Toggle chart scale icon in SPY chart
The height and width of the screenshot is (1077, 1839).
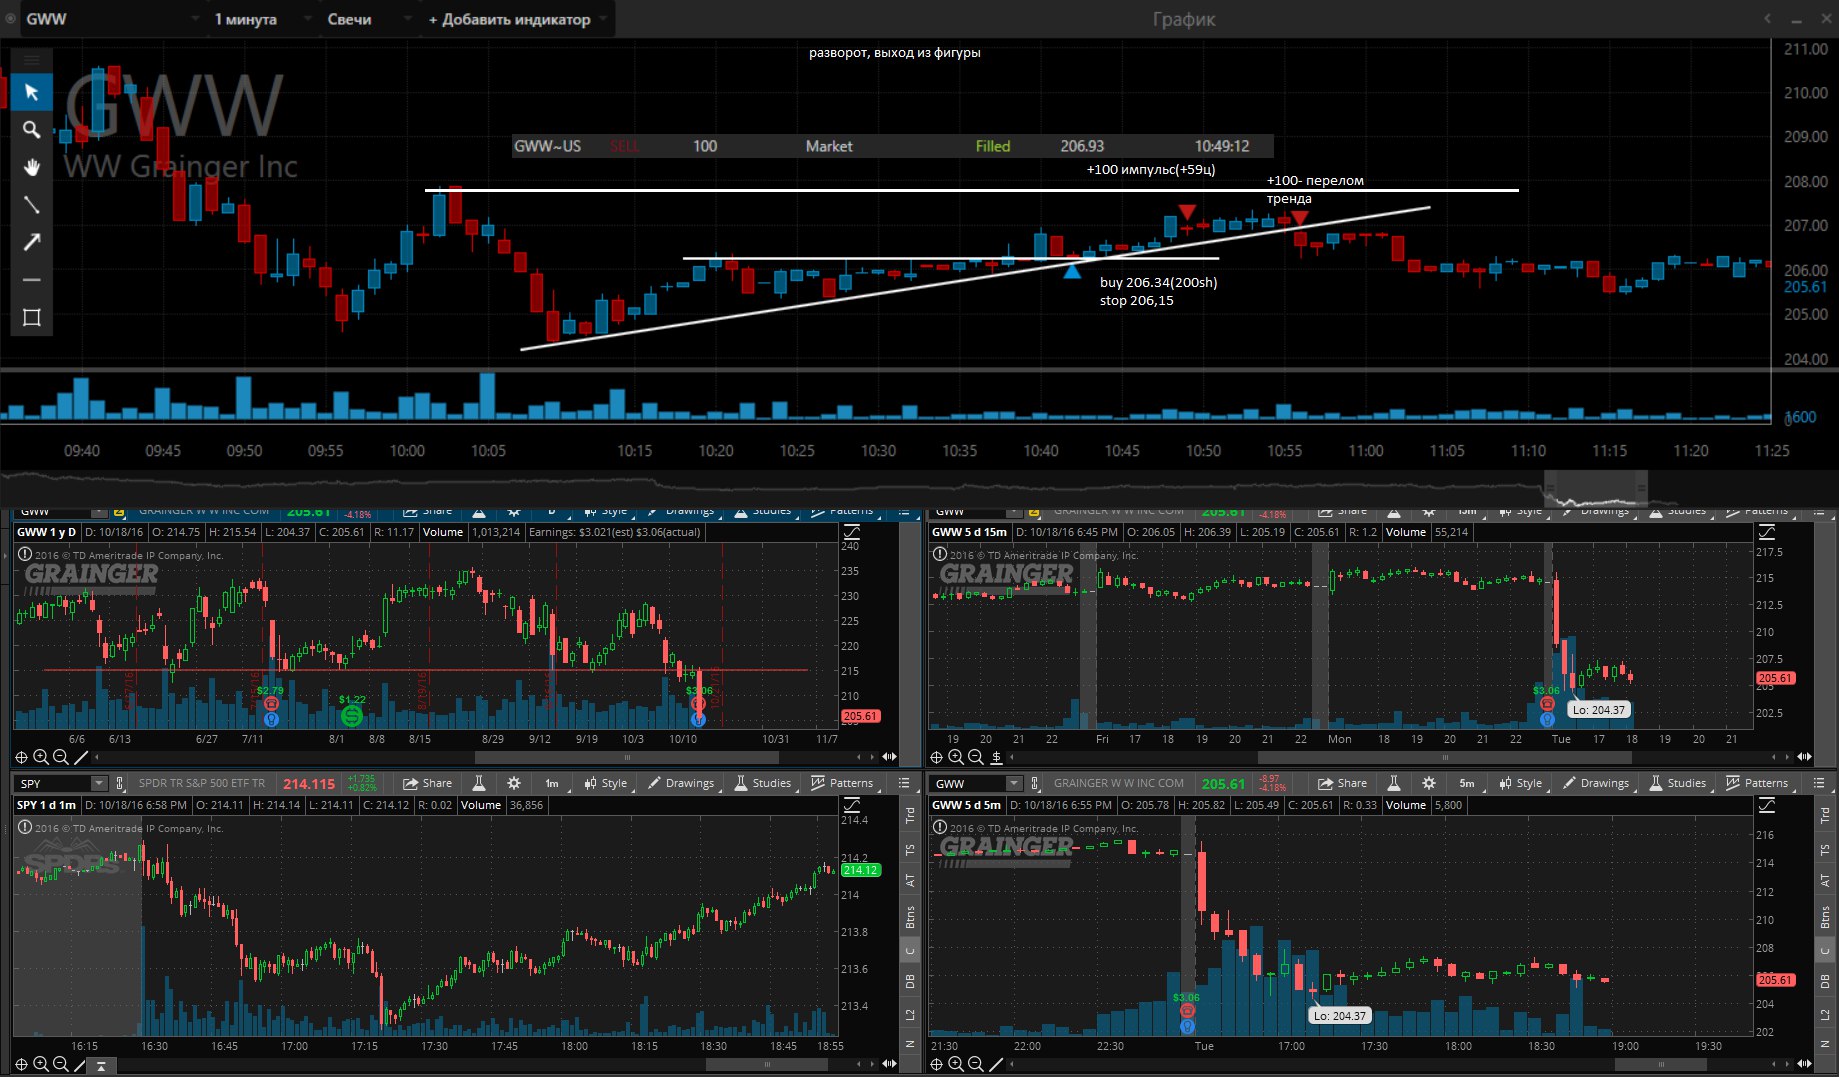tap(852, 805)
